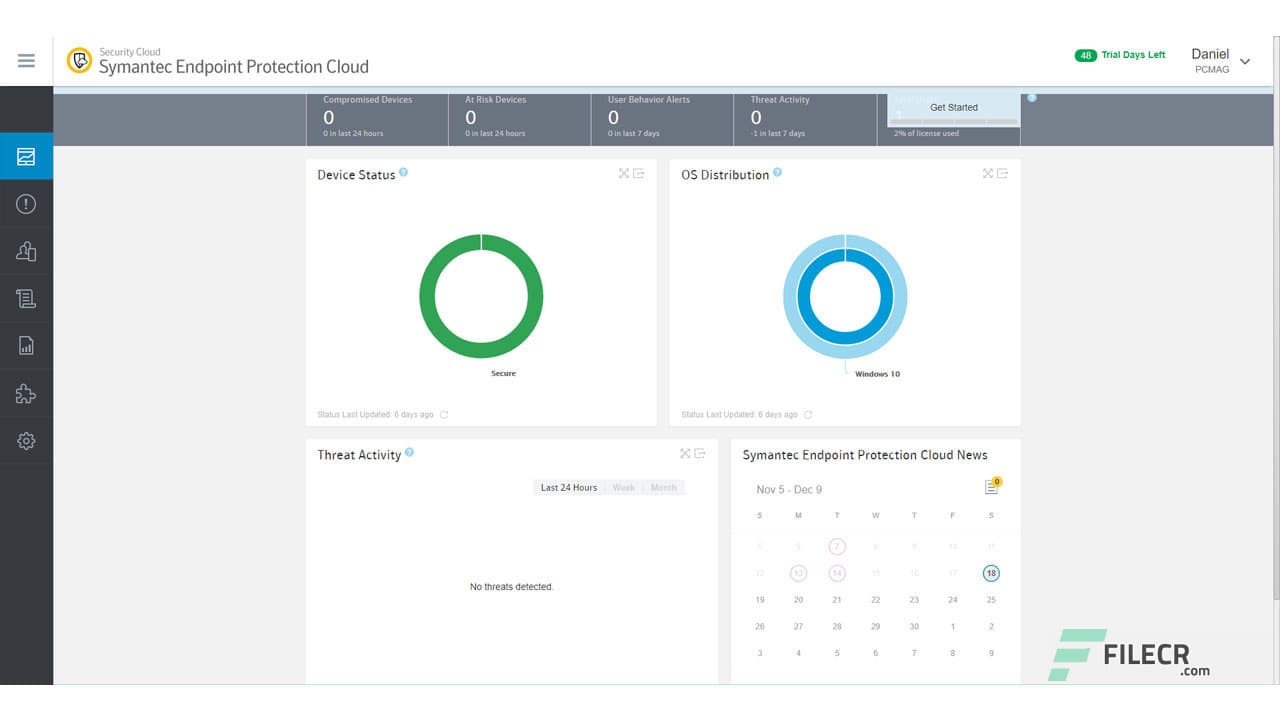Open the hamburger navigation menu
1280x720 pixels.
pyautogui.click(x=26, y=60)
